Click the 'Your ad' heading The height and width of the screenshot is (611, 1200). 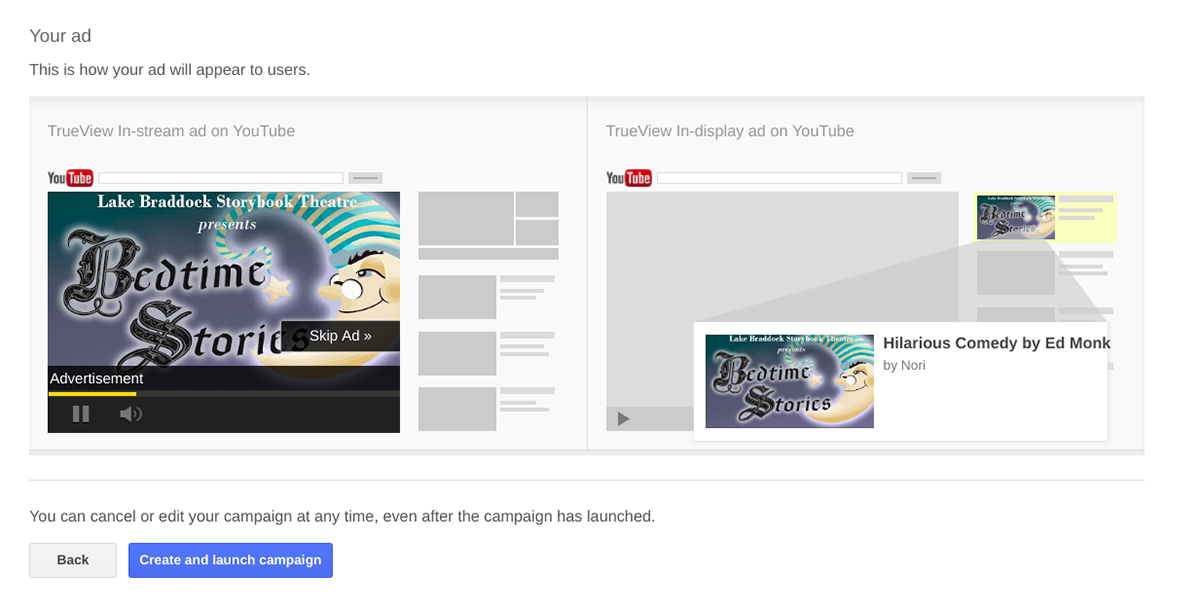click(x=60, y=36)
